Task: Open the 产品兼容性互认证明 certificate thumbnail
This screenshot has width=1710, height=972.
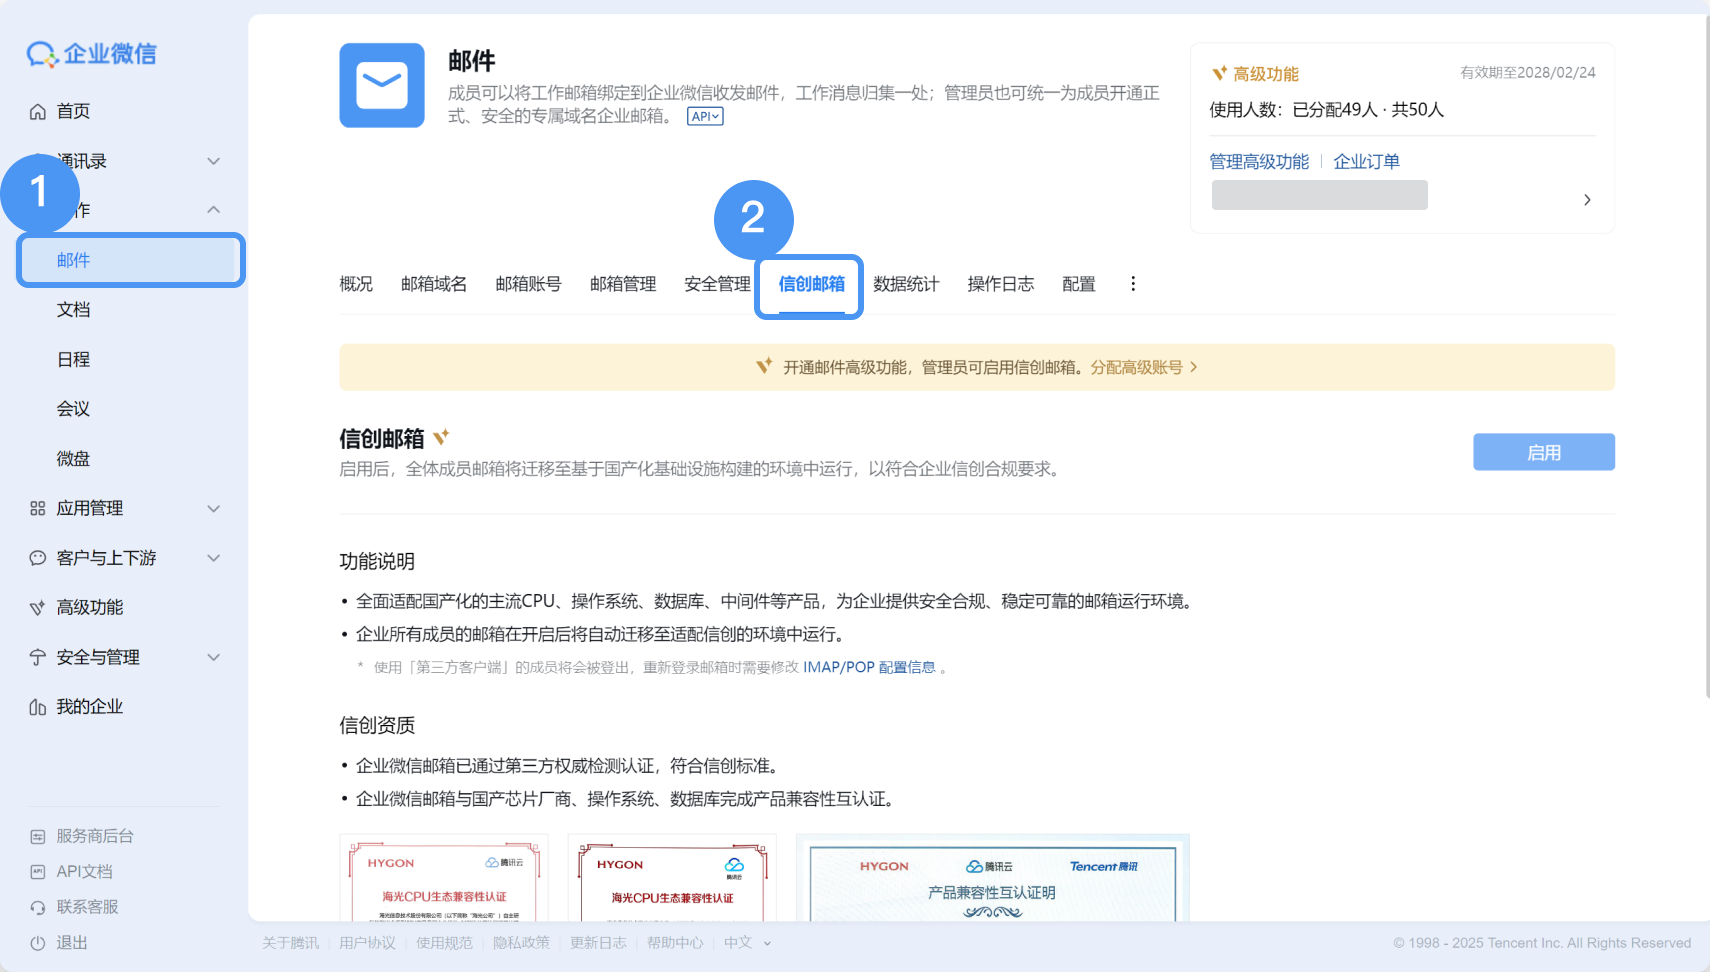Action: (x=993, y=878)
